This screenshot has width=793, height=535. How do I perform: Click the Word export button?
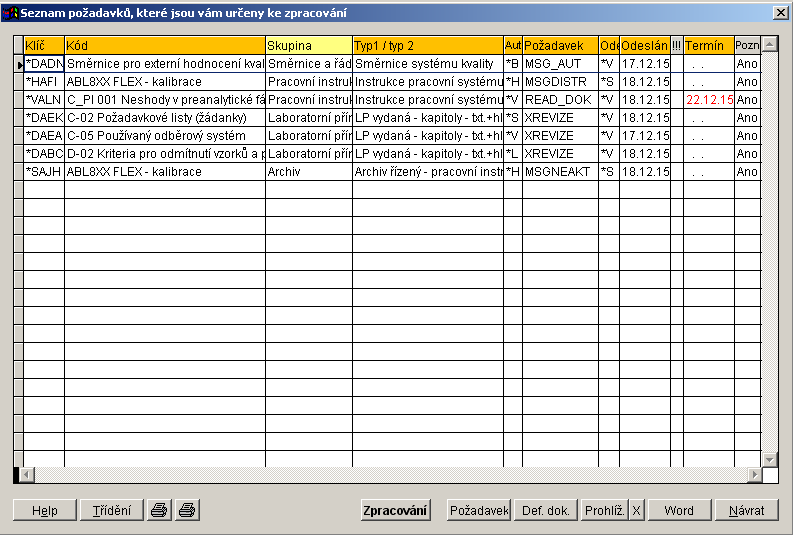click(678, 510)
